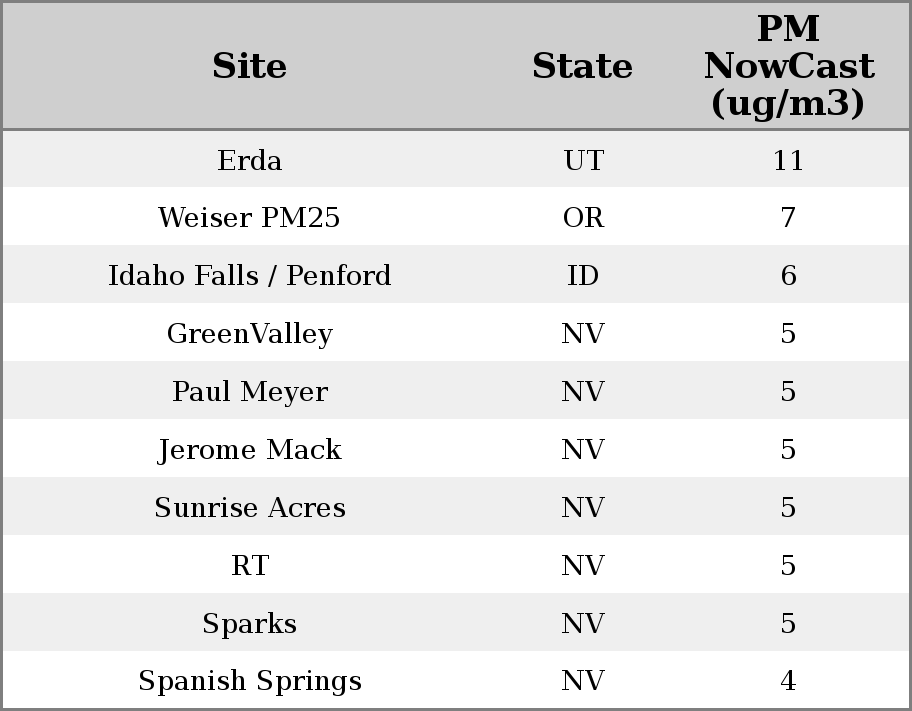
Task: Select the ID state cell
Action: pyautogui.click(x=583, y=276)
